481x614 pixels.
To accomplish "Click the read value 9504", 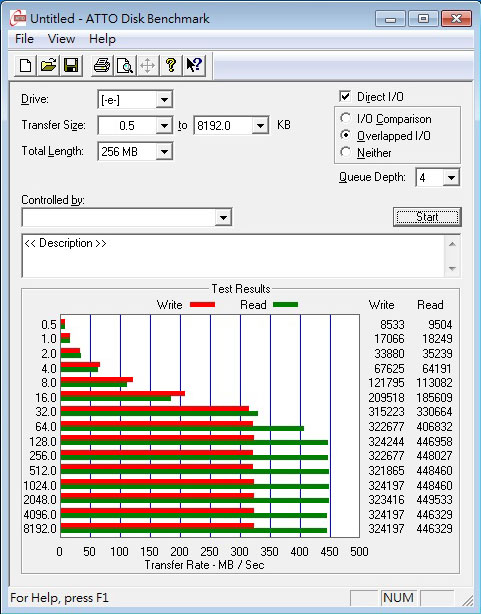I will click(440, 325).
